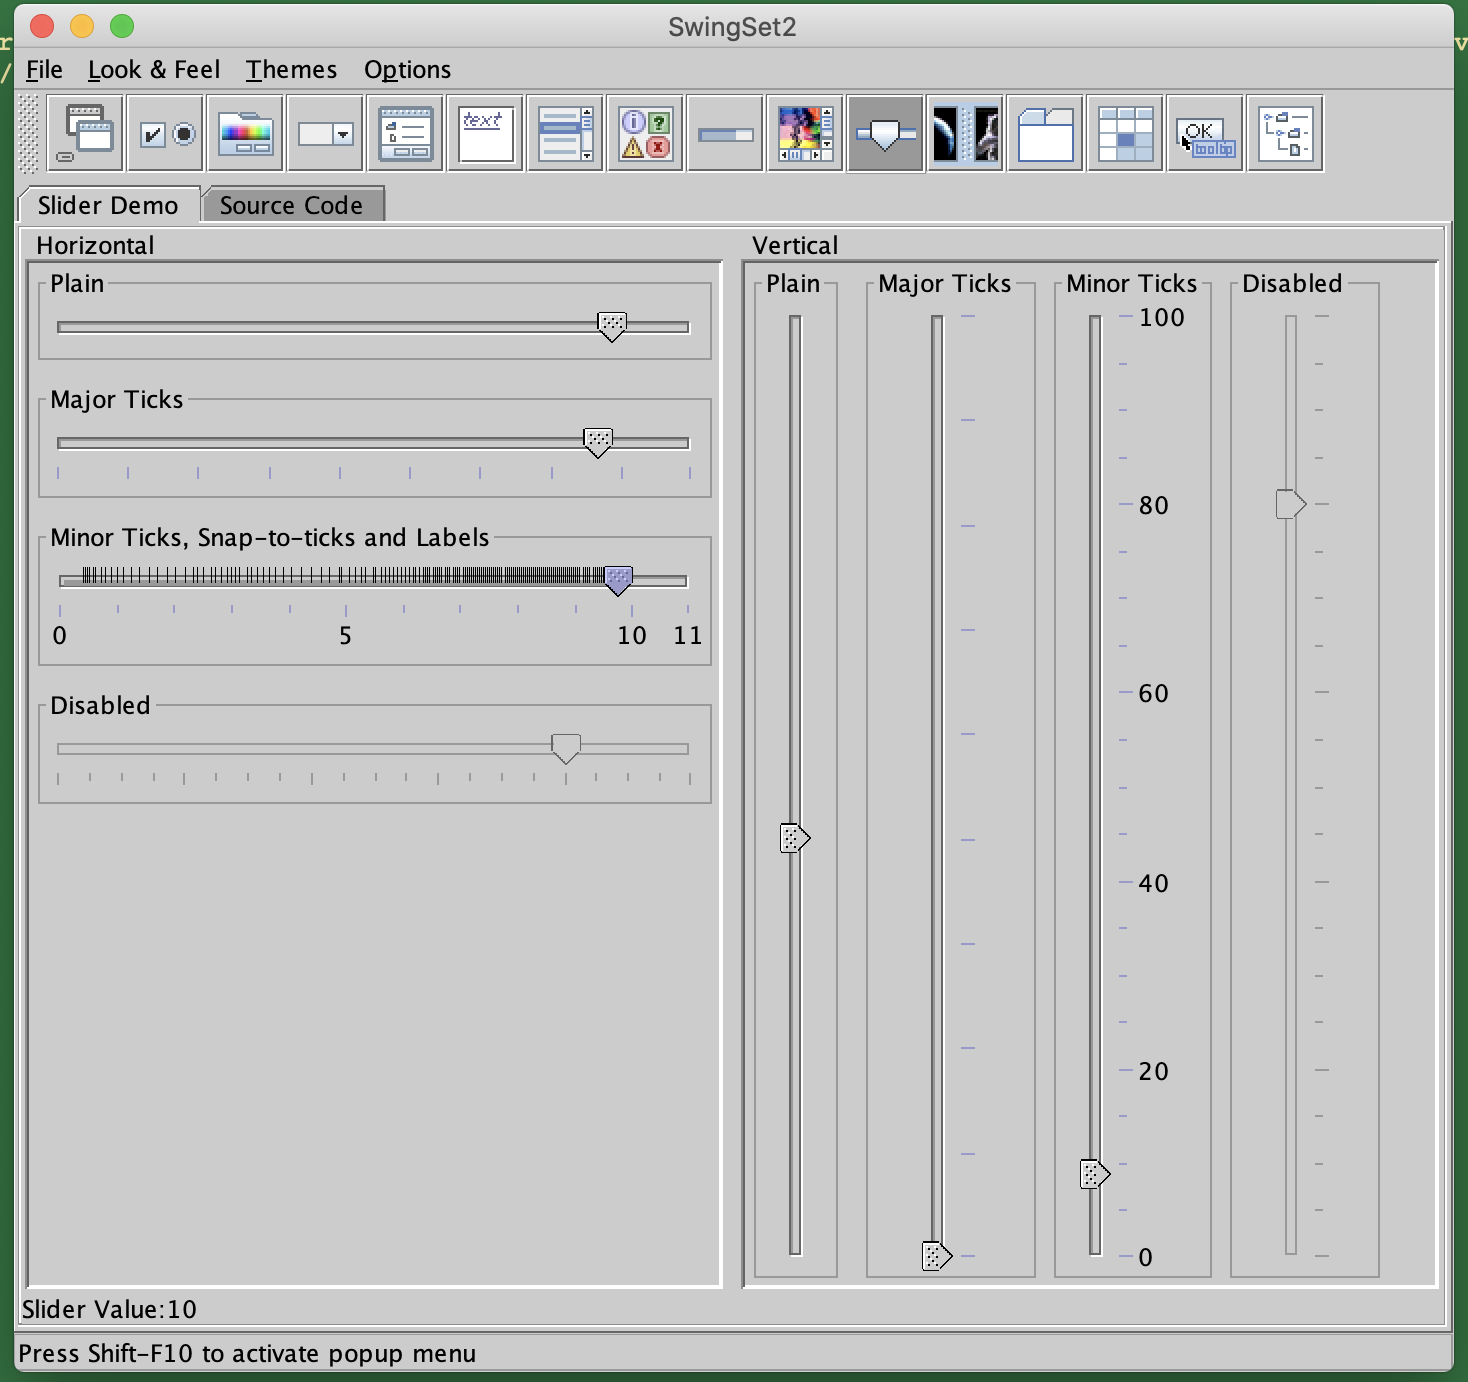Open the Look & Feel menu
The width and height of the screenshot is (1468, 1382).
[x=153, y=70]
